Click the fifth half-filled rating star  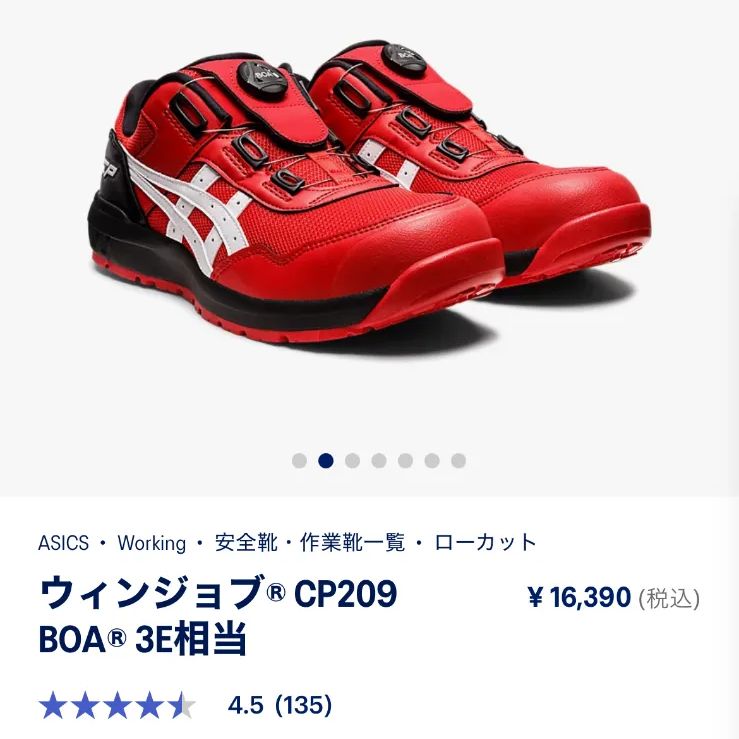click(x=181, y=706)
